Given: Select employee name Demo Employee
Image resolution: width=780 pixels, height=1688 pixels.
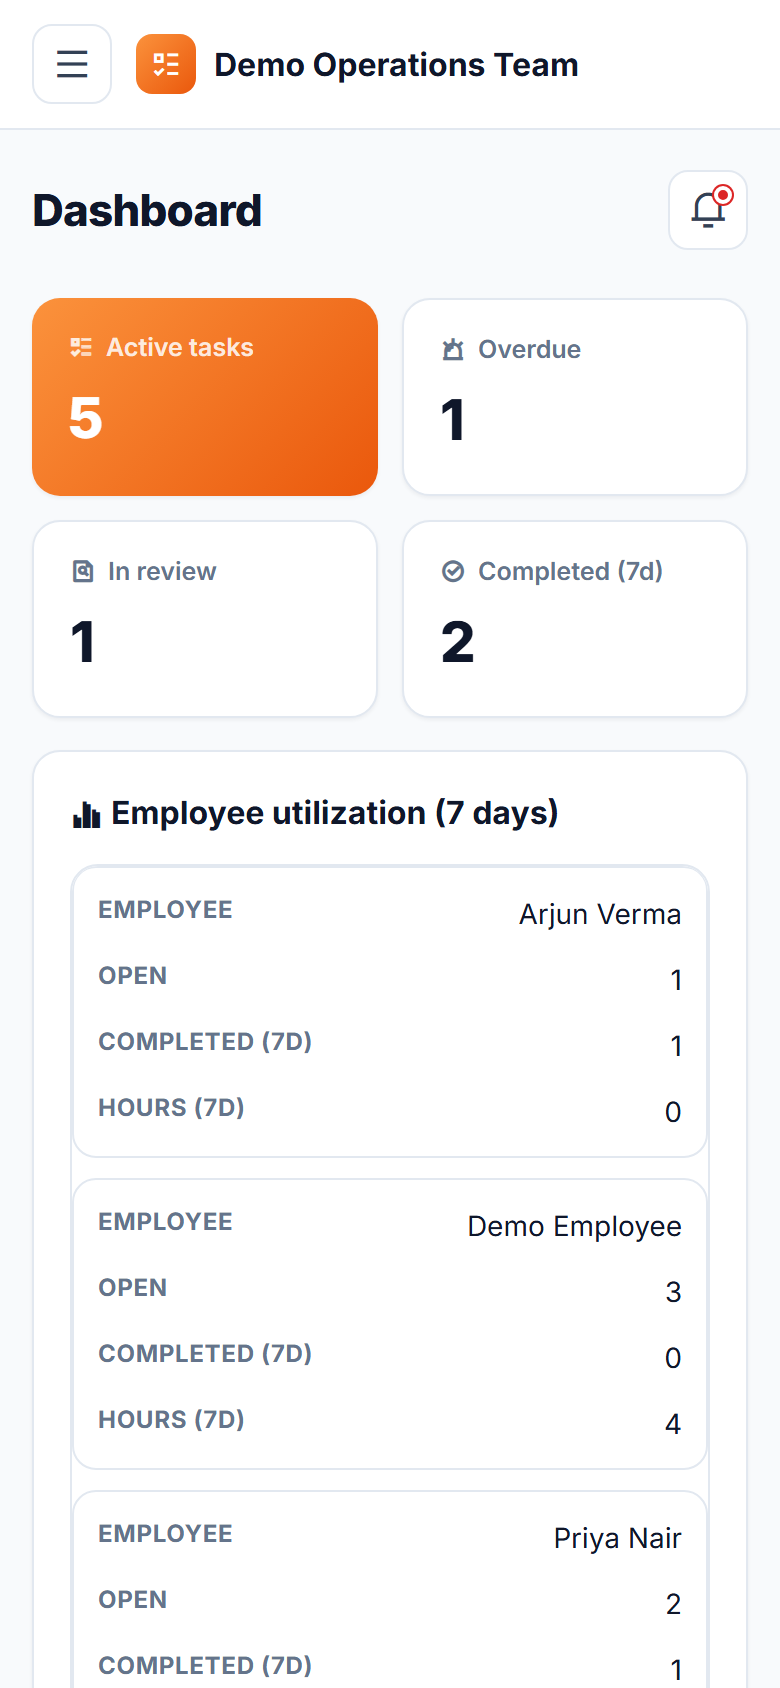Looking at the screenshot, I should [575, 1226].
